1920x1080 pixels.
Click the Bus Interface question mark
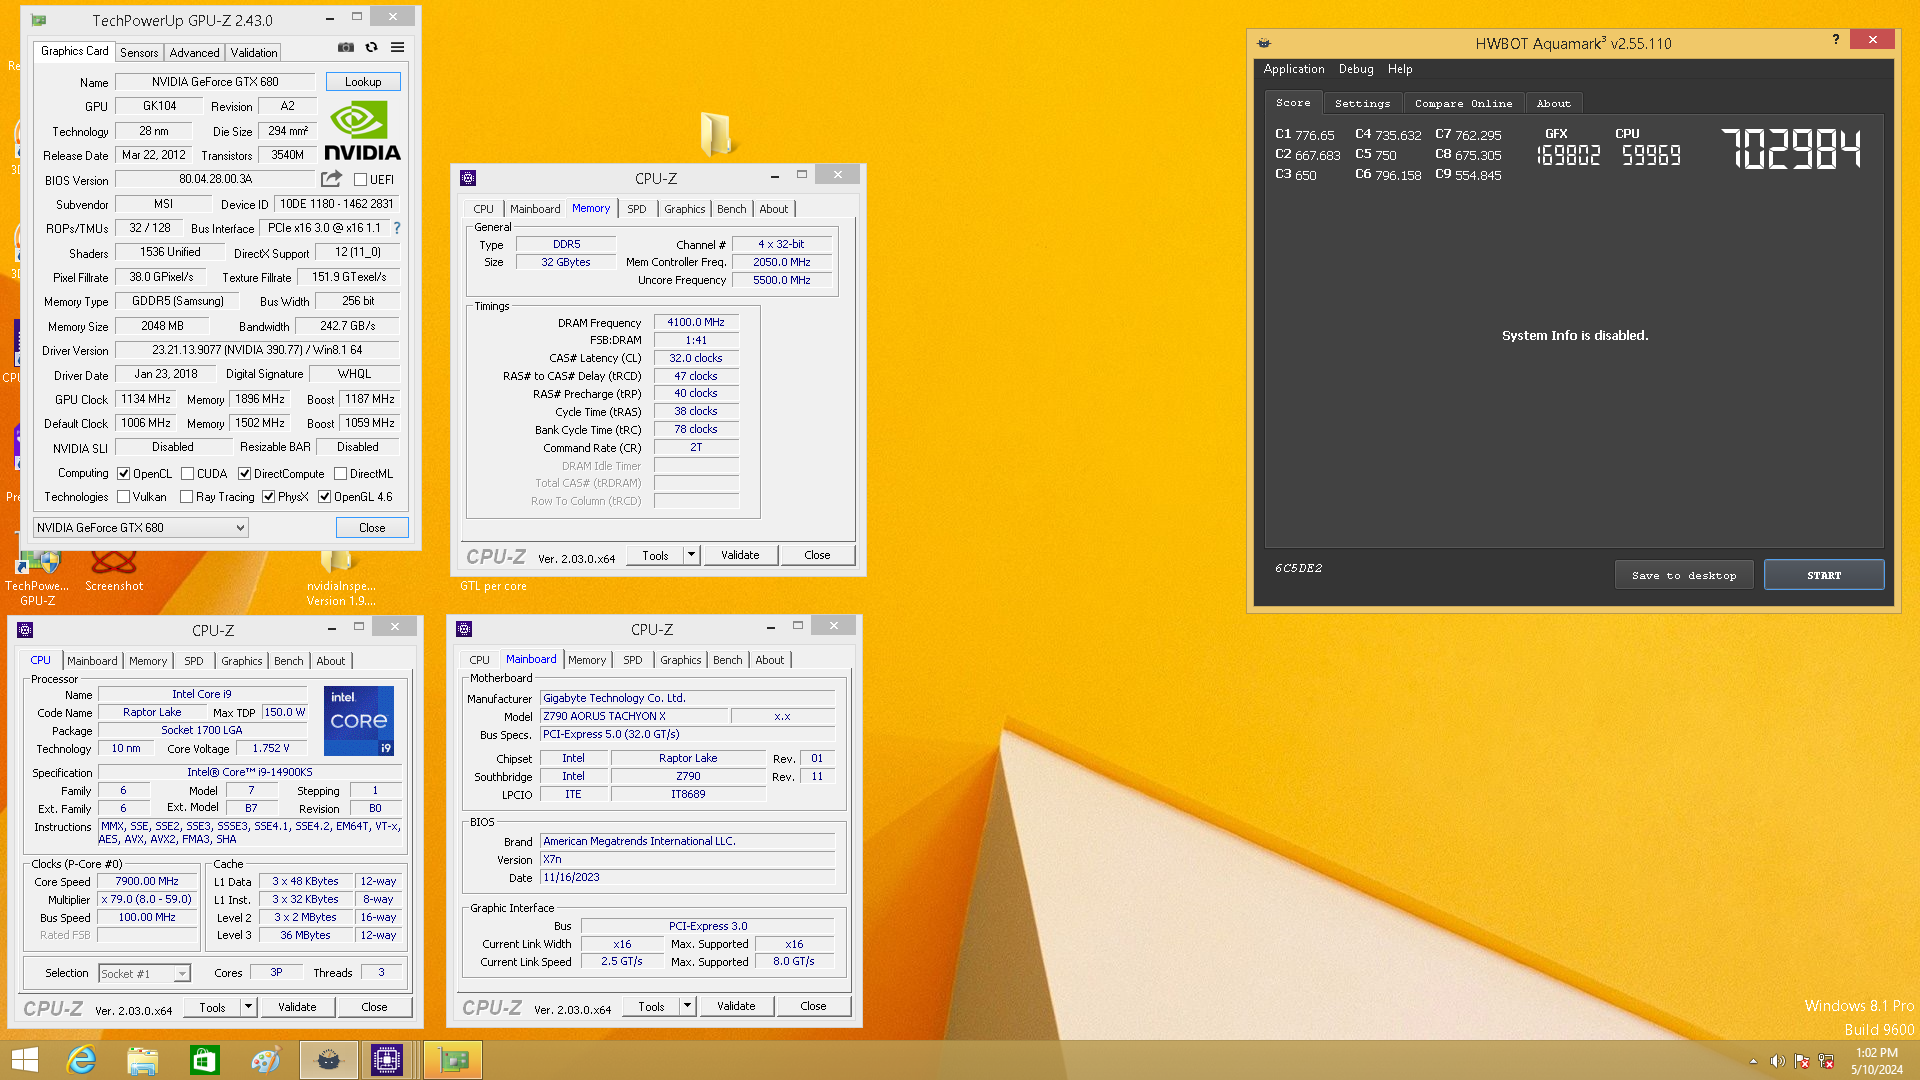pyautogui.click(x=397, y=228)
